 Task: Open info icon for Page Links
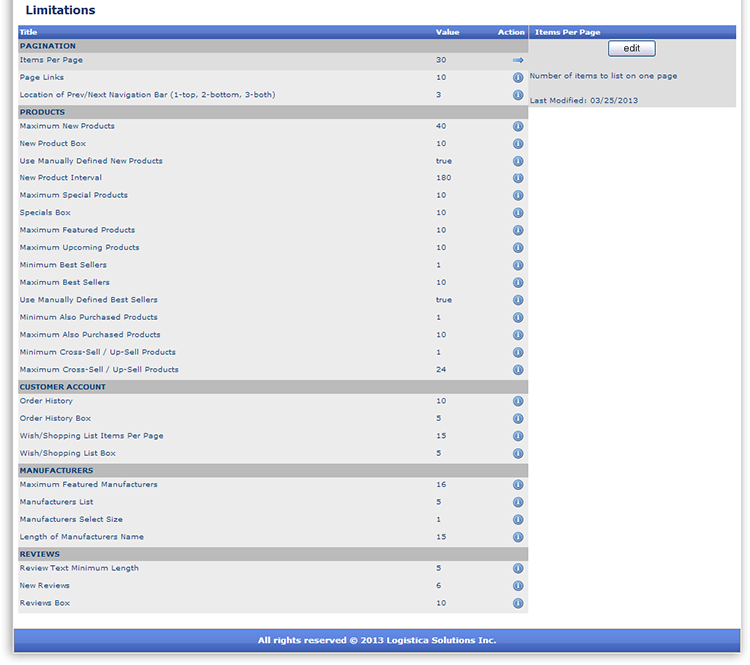pyautogui.click(x=518, y=78)
